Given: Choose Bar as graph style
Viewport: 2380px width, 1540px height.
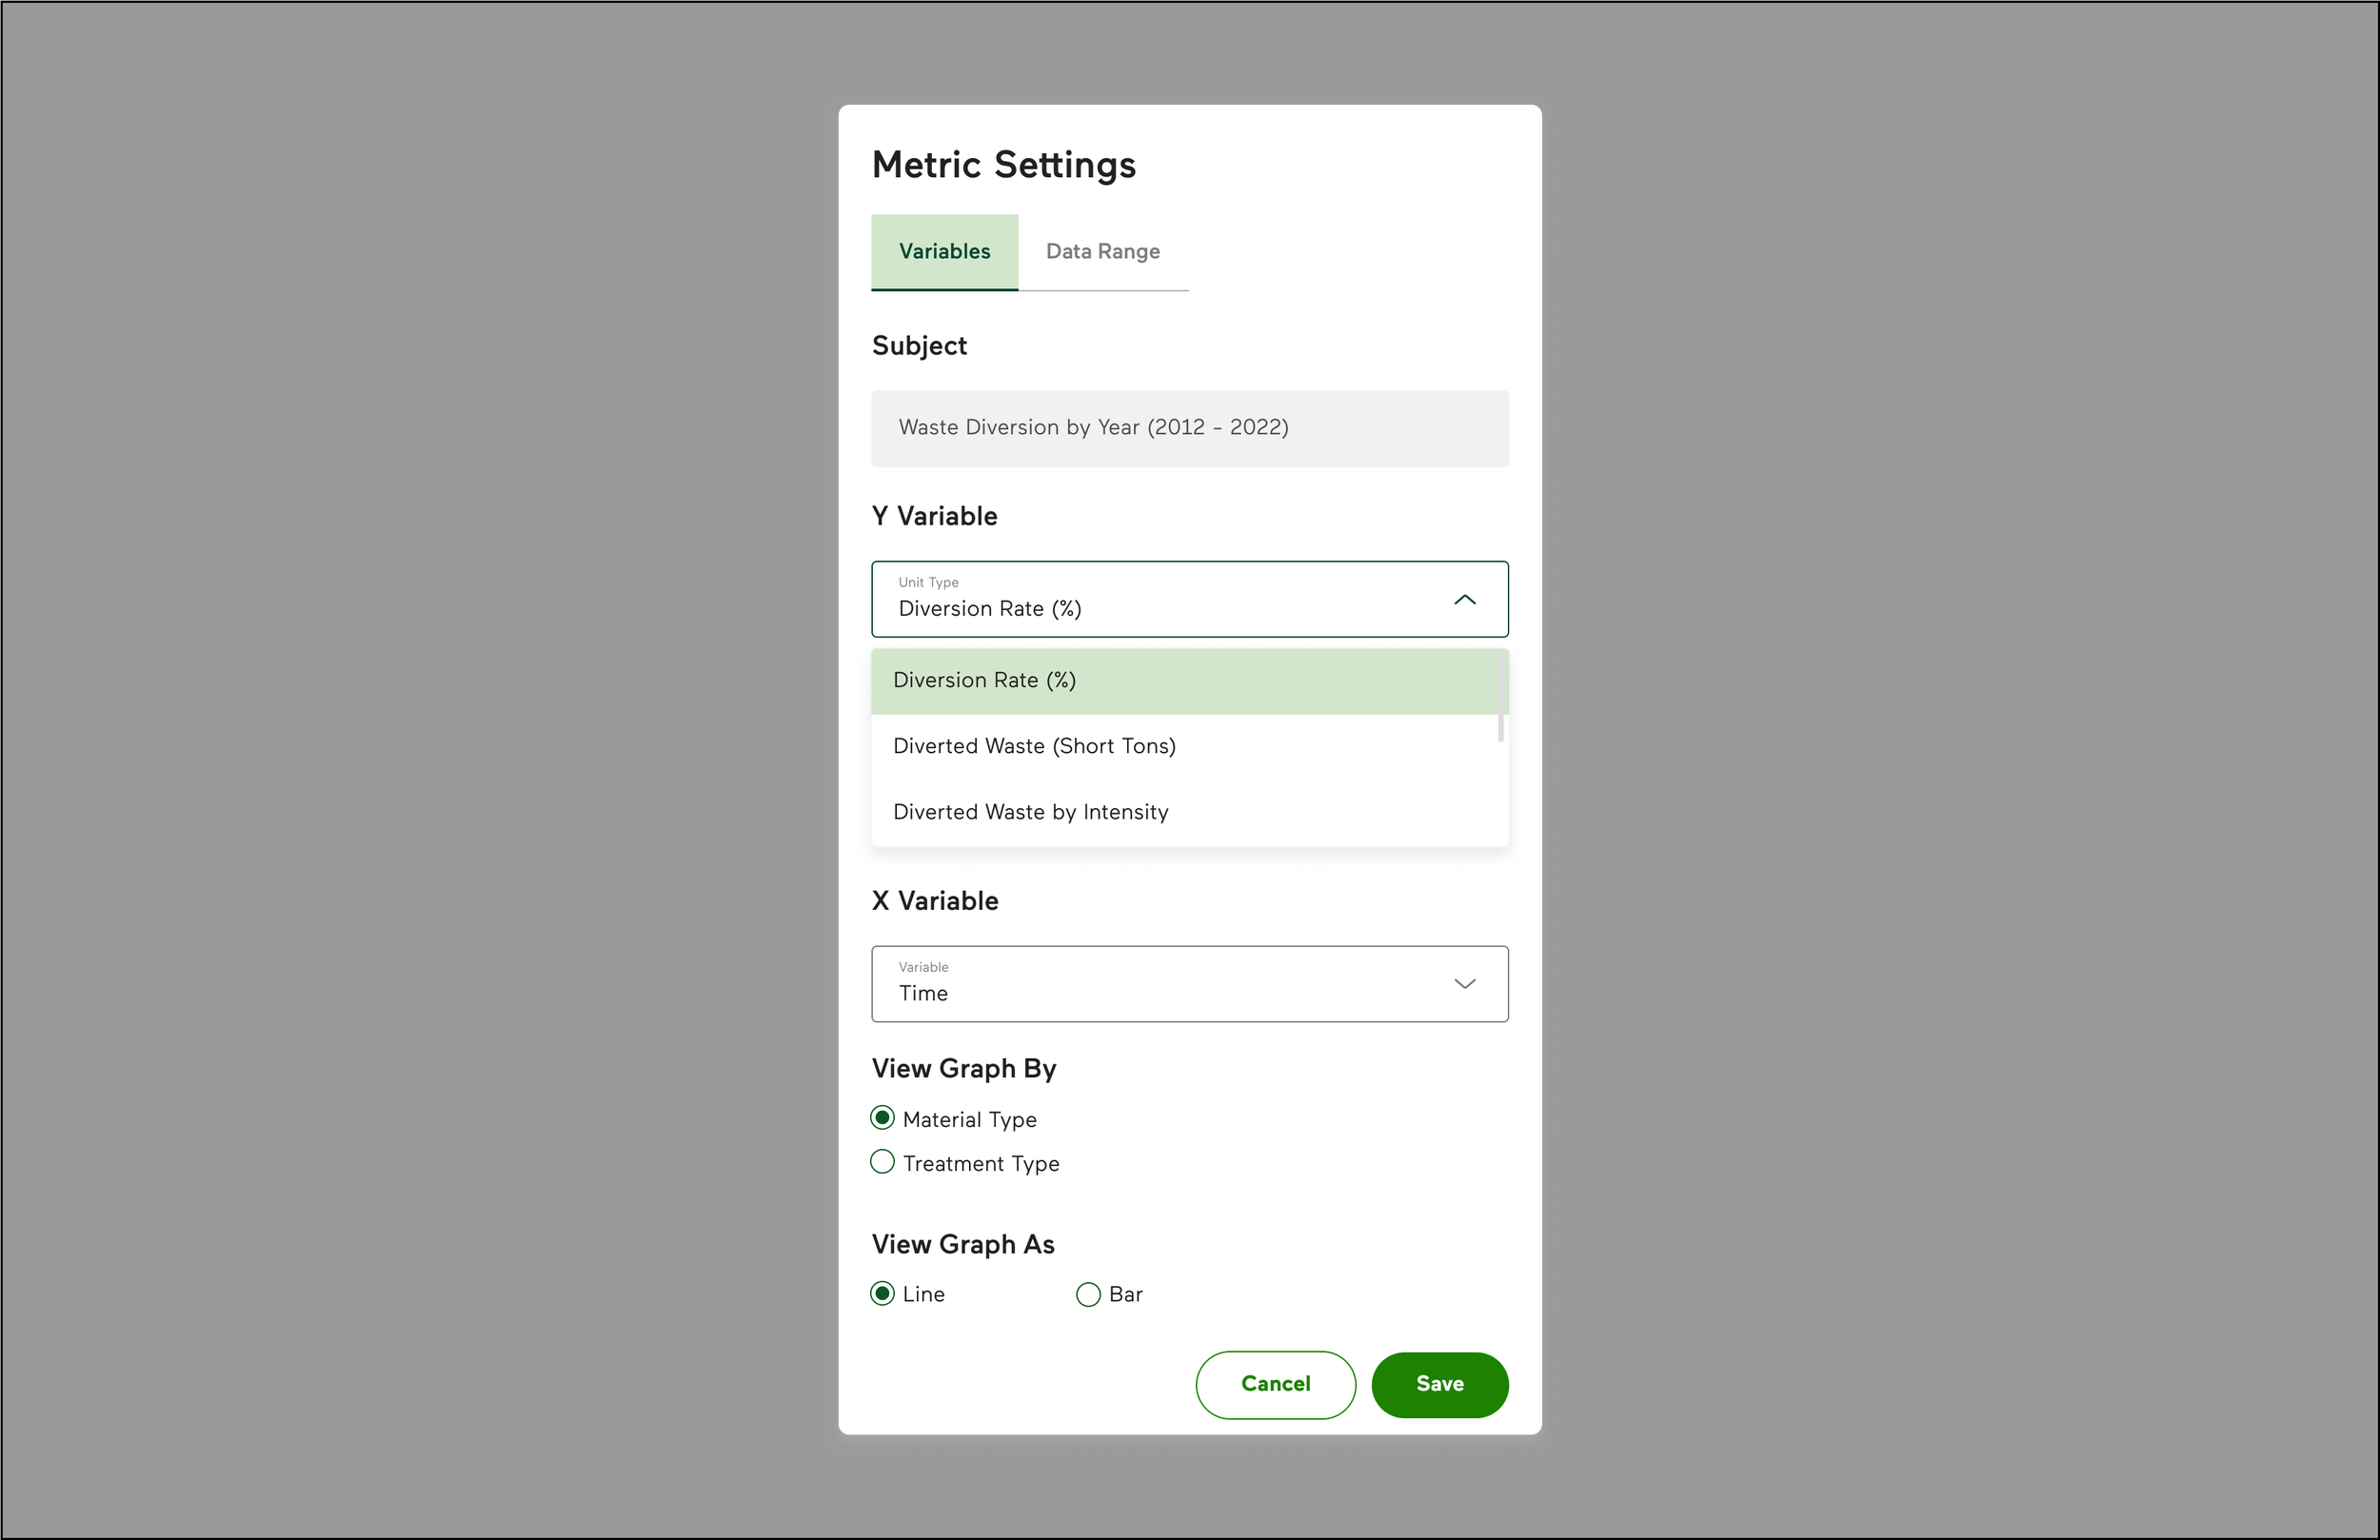Looking at the screenshot, I should point(1088,1295).
